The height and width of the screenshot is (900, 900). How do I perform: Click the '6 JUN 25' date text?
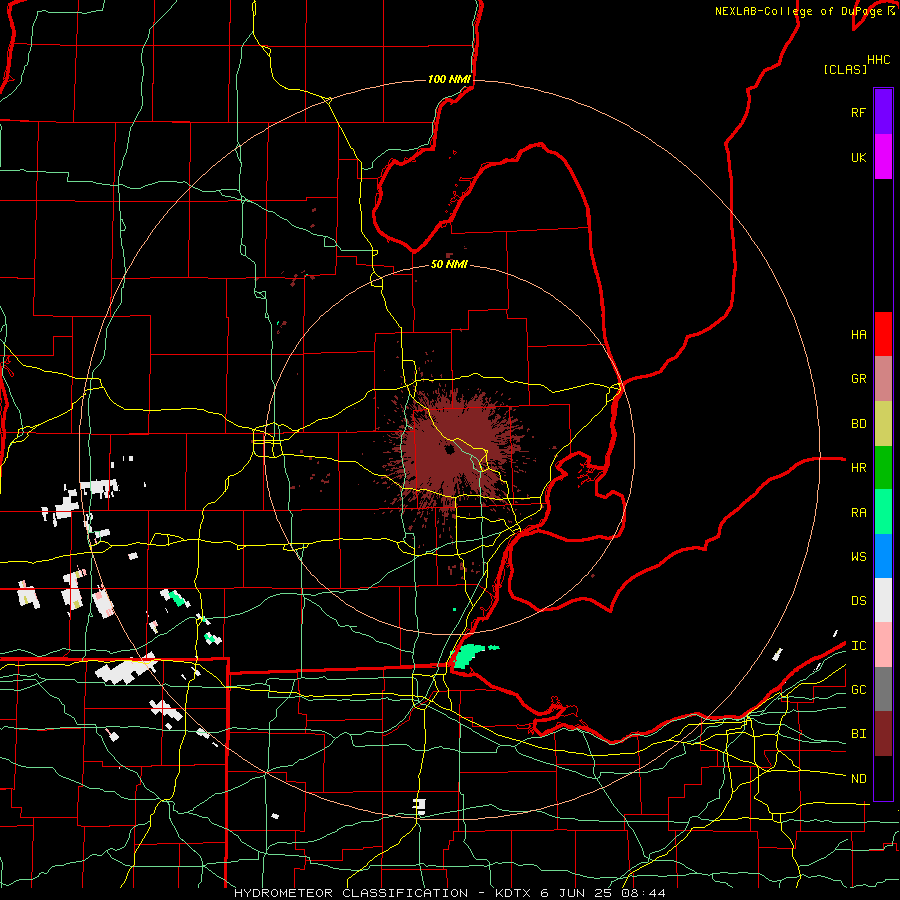577,893
